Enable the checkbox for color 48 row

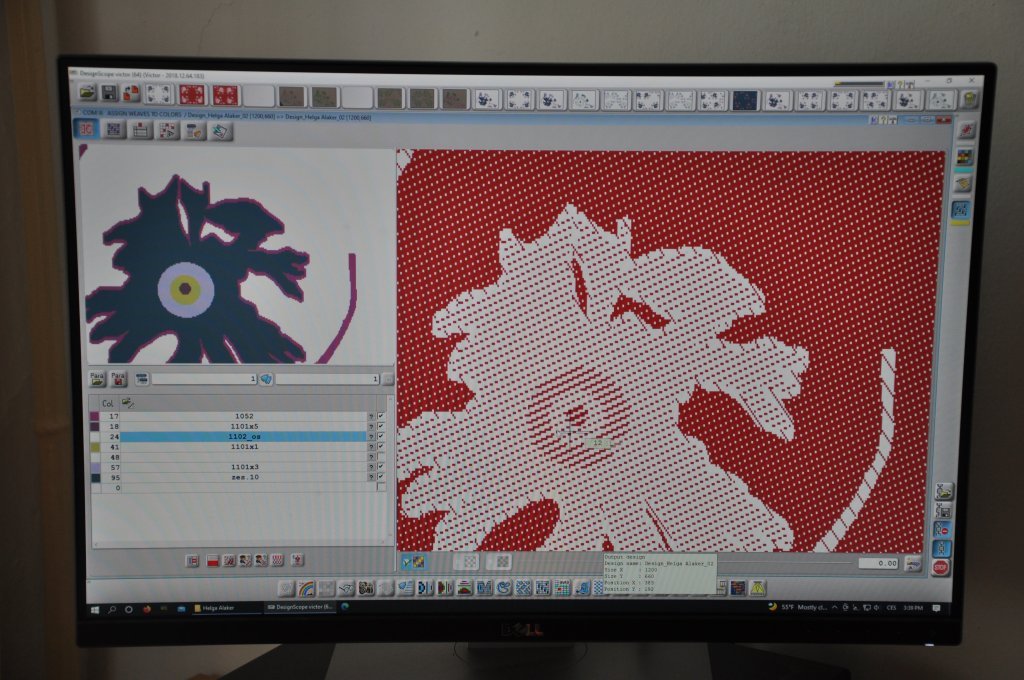(381, 456)
